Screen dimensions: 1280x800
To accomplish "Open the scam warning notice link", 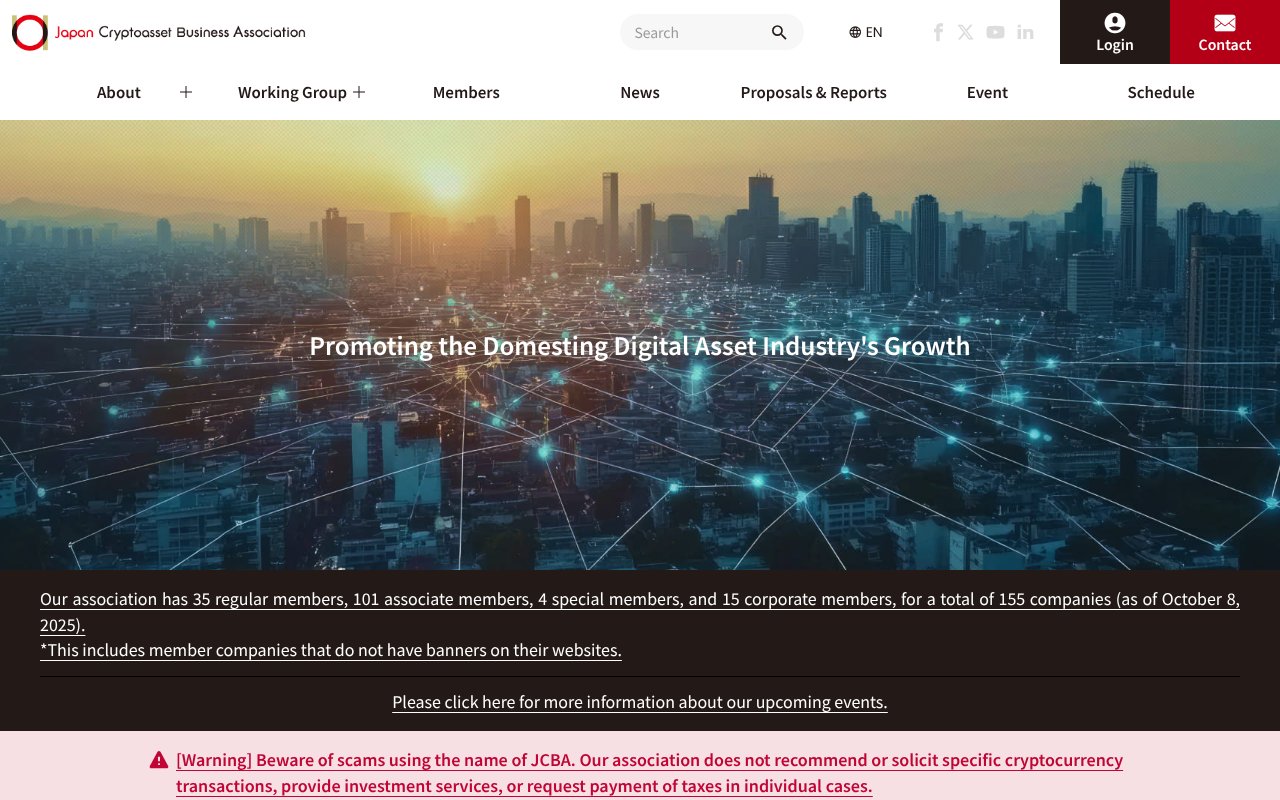I will [x=650, y=760].
